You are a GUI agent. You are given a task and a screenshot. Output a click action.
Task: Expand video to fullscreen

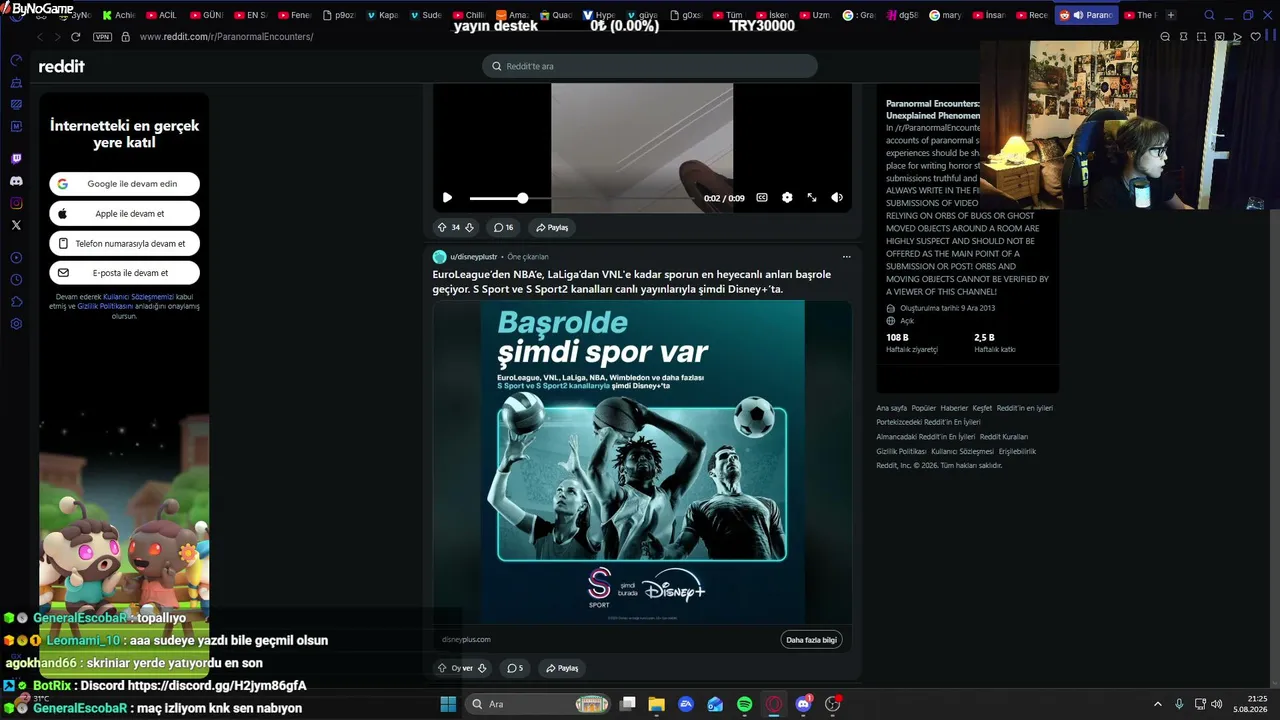pyautogui.click(x=812, y=198)
